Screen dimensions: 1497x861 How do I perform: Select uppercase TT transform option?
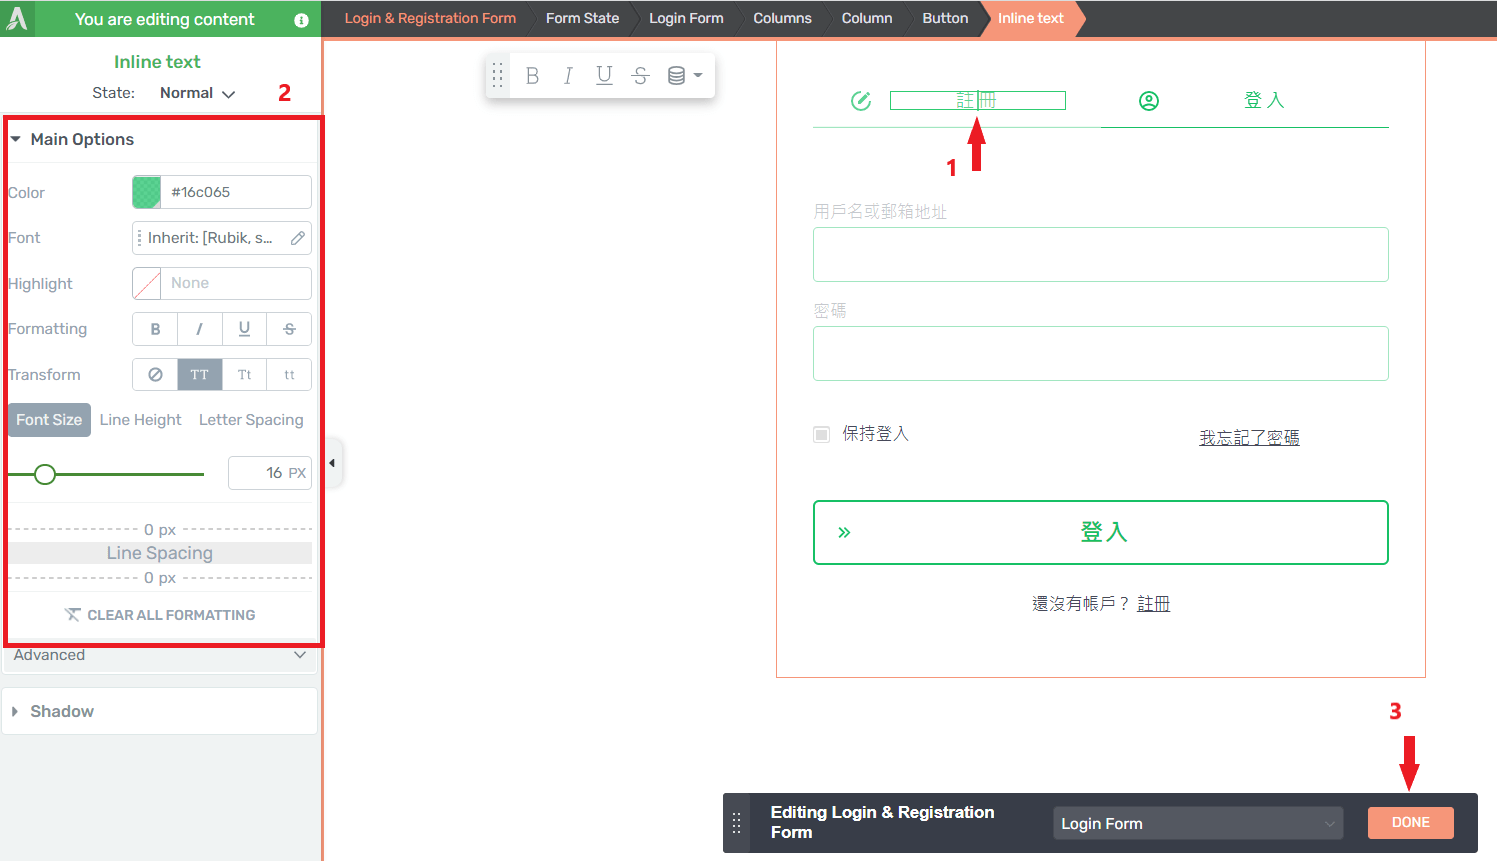200,375
